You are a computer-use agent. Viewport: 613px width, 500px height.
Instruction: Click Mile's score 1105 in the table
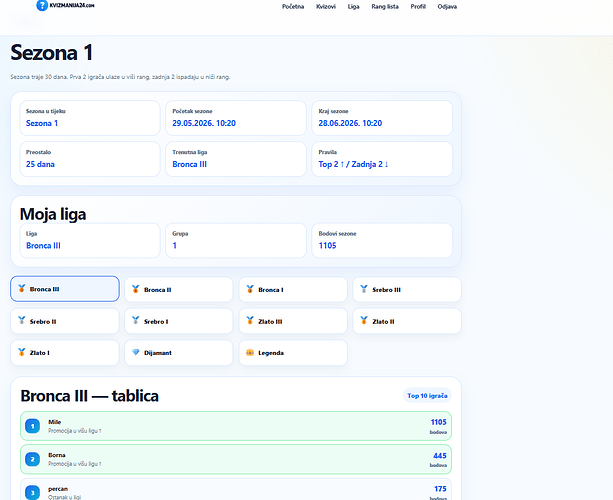[x=438, y=422]
